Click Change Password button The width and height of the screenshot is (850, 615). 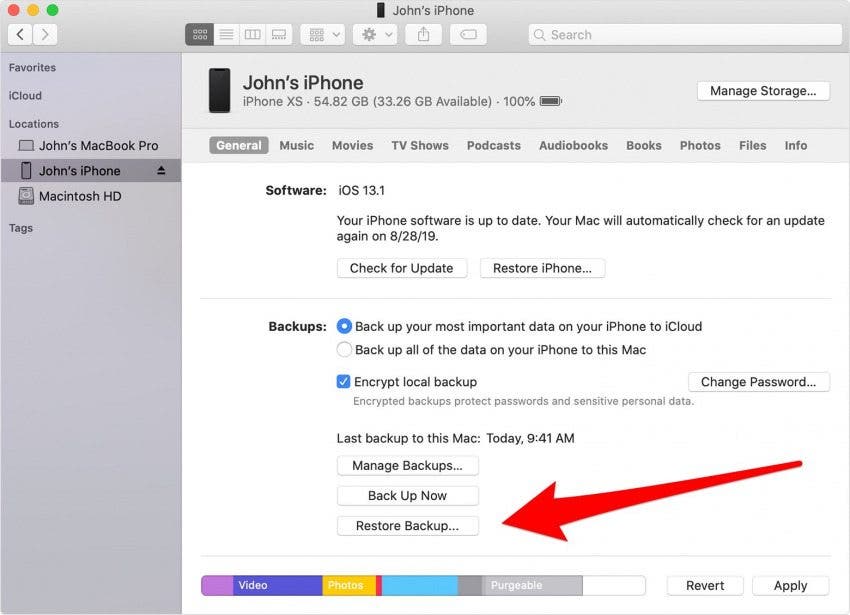point(758,382)
